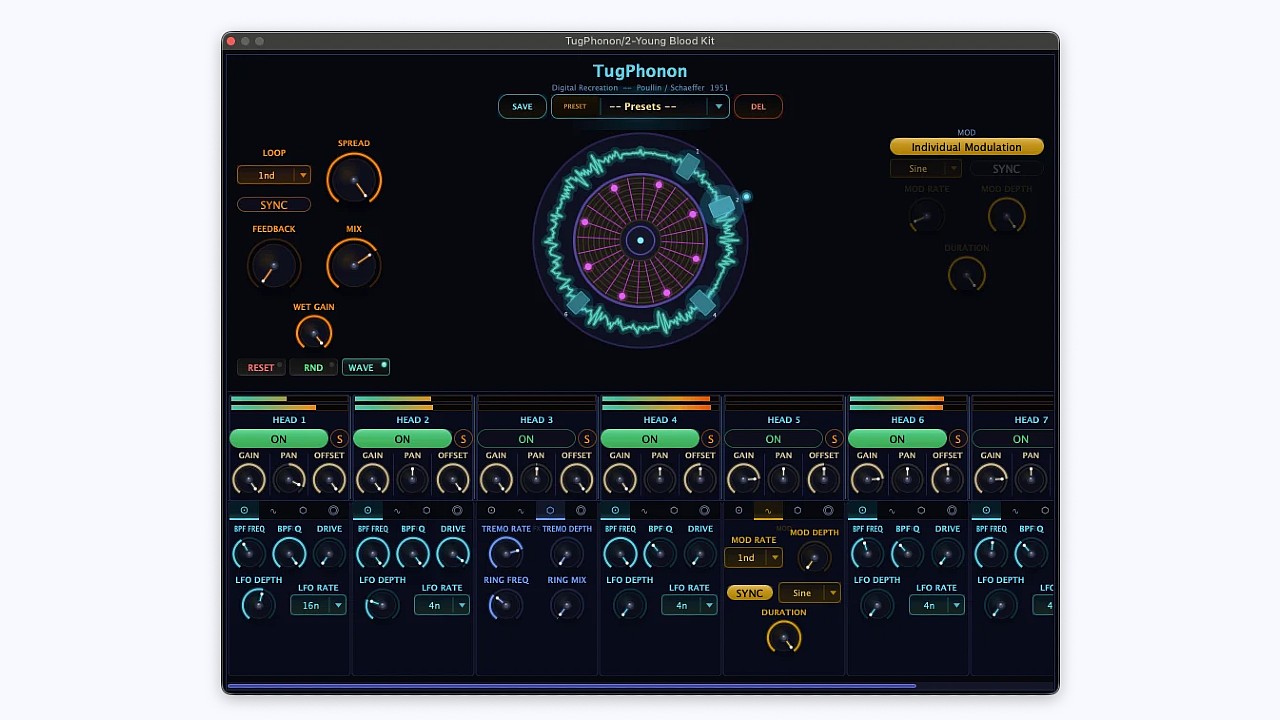
Task: Open Head 1 LFO RATE dropdown 16n
Action: 318,605
